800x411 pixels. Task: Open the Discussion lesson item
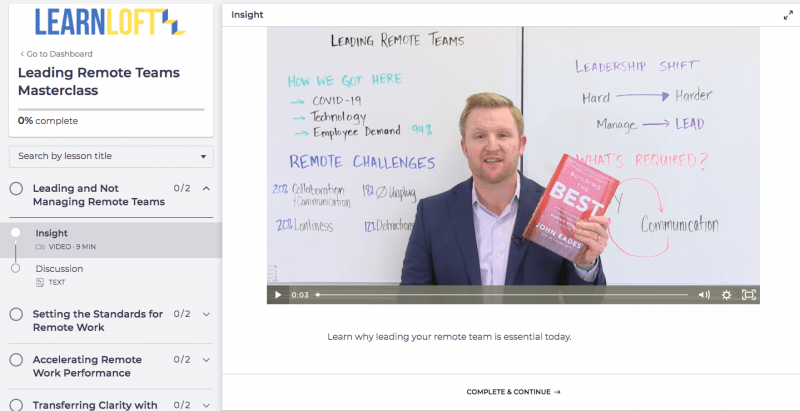(111, 275)
